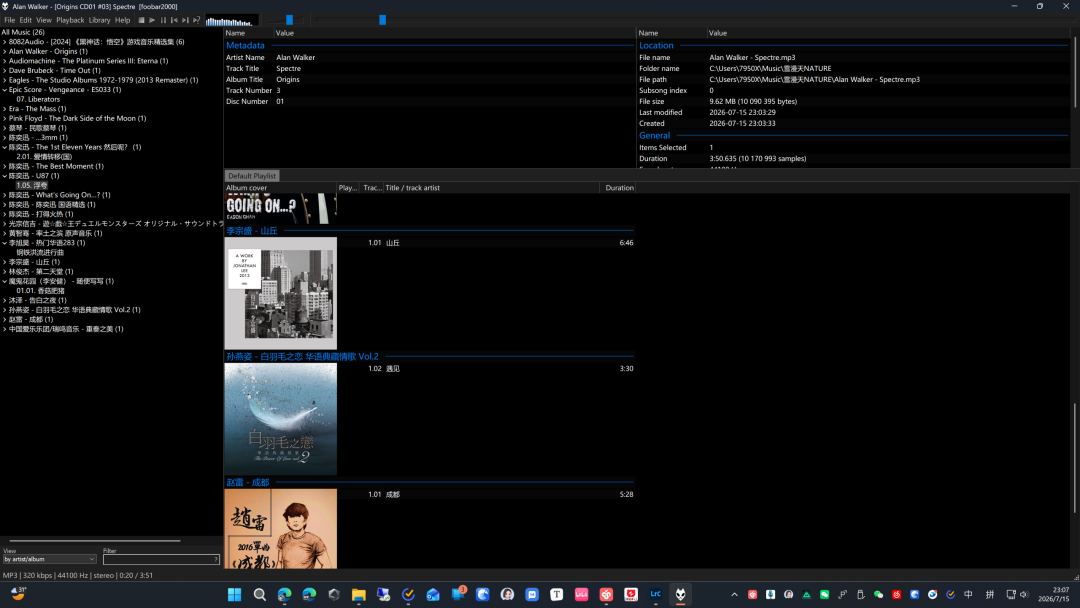
Task: Expand Pink Floyd - Dark Side node
Action: (x=5, y=118)
